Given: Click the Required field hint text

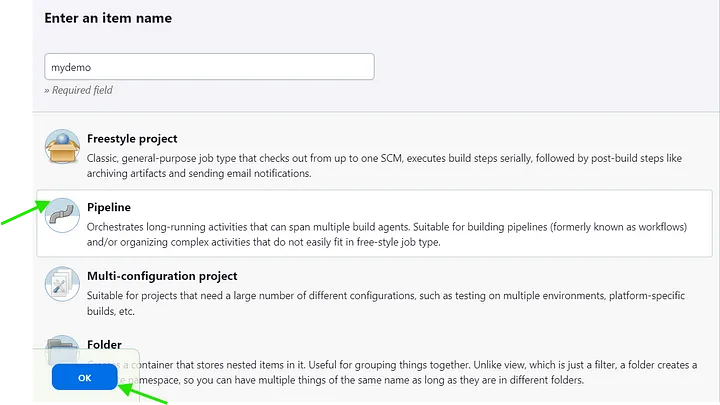Looking at the screenshot, I should point(79,90).
